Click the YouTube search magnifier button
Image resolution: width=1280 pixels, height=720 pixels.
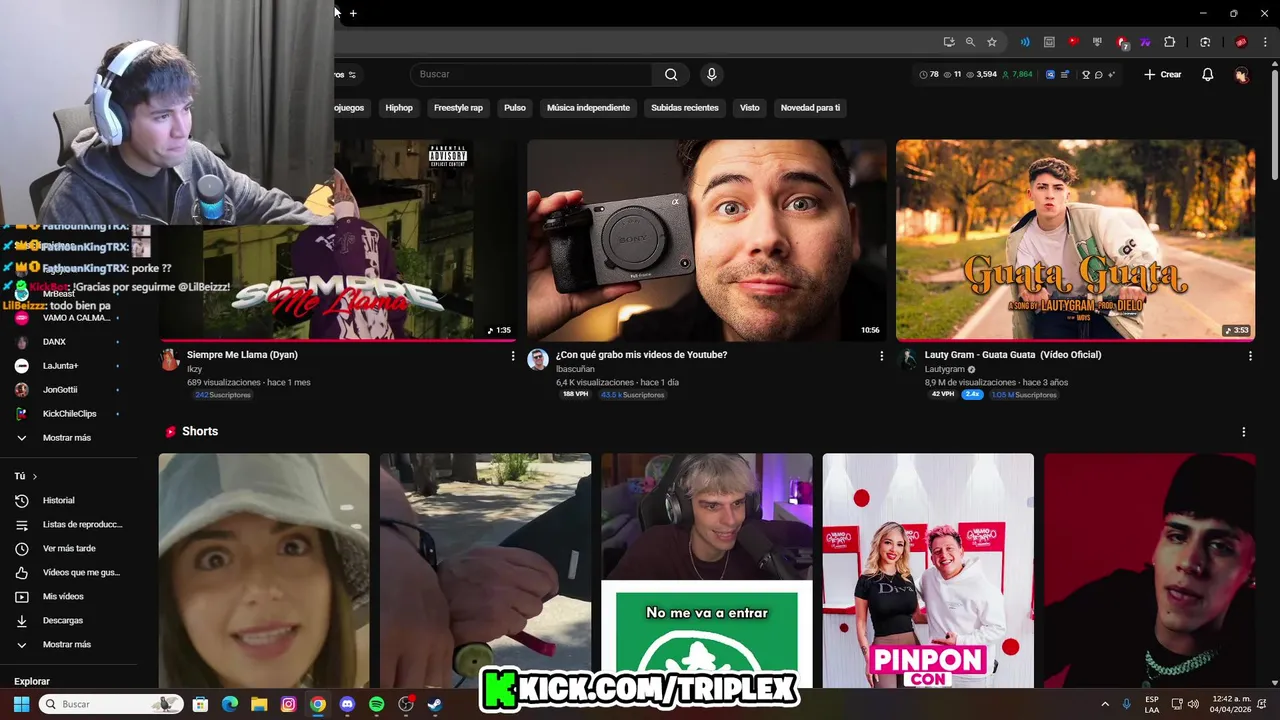pyautogui.click(x=671, y=74)
